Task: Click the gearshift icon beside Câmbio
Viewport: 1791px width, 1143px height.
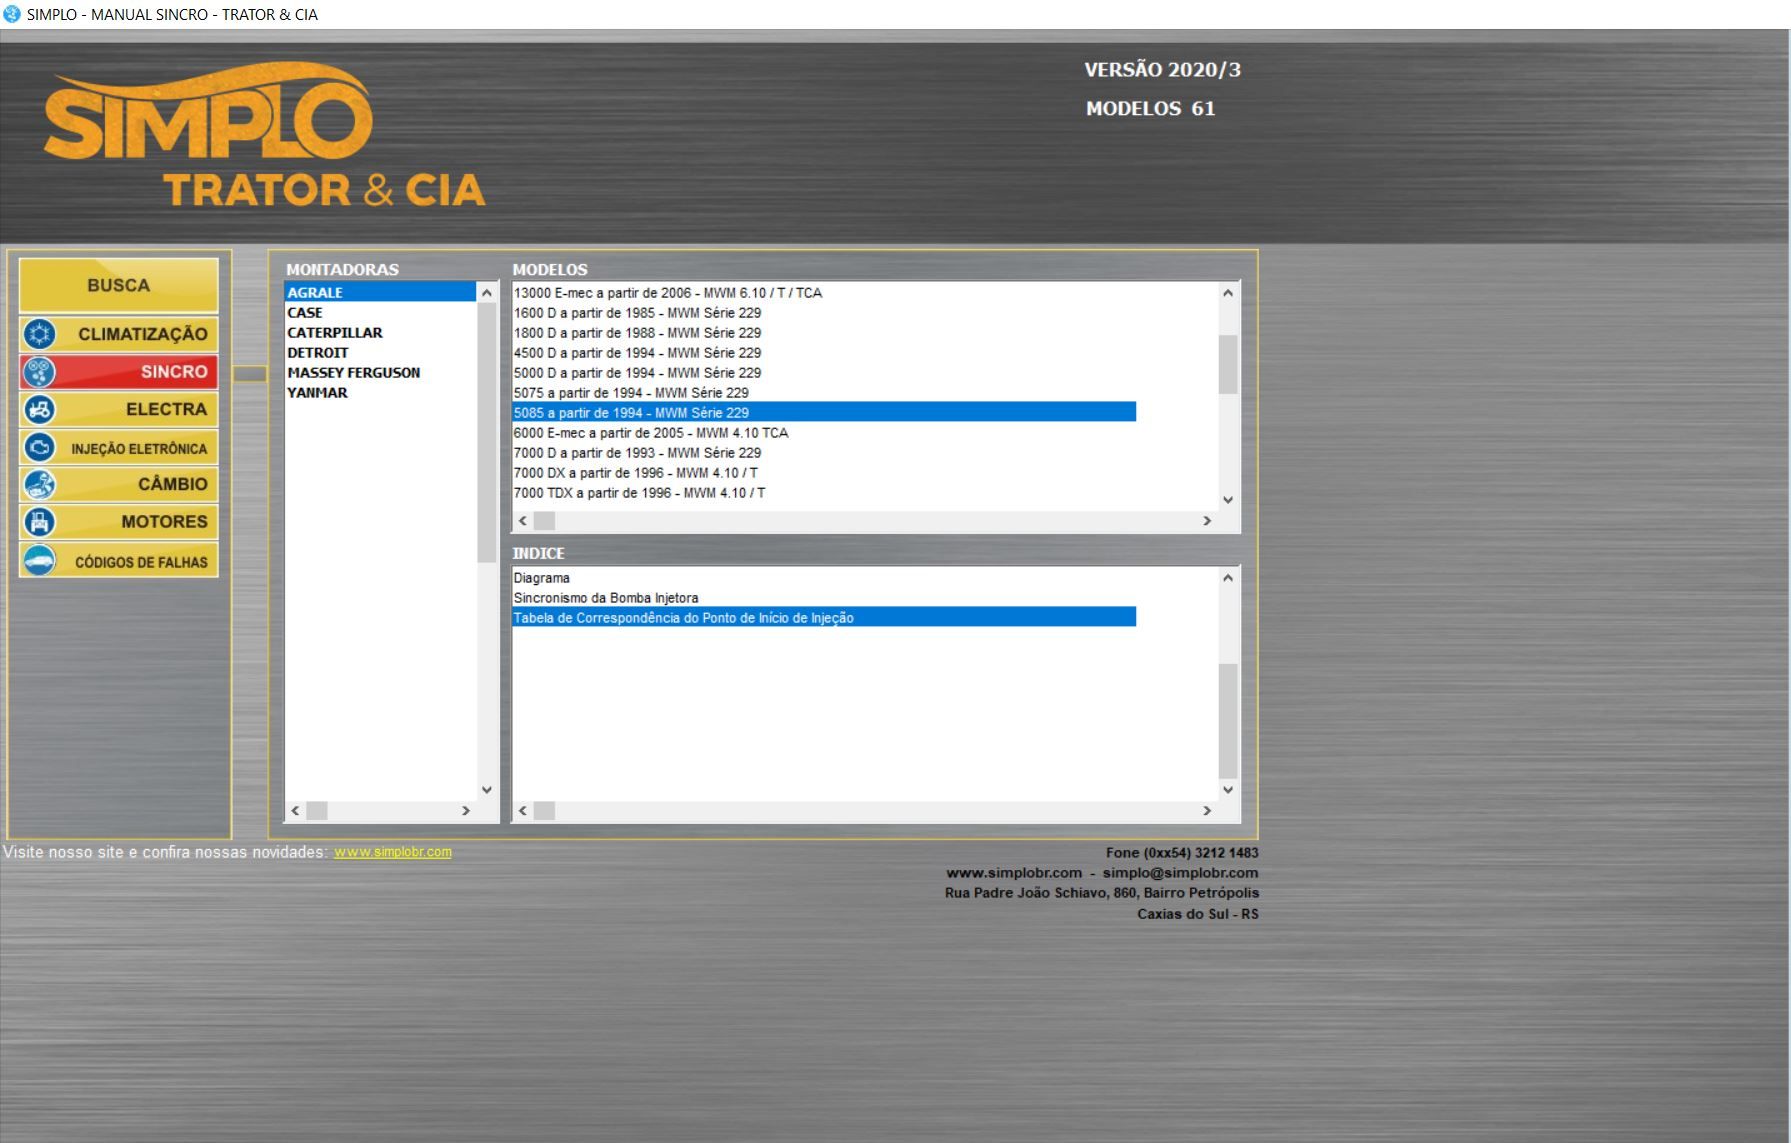Action: pos(40,484)
